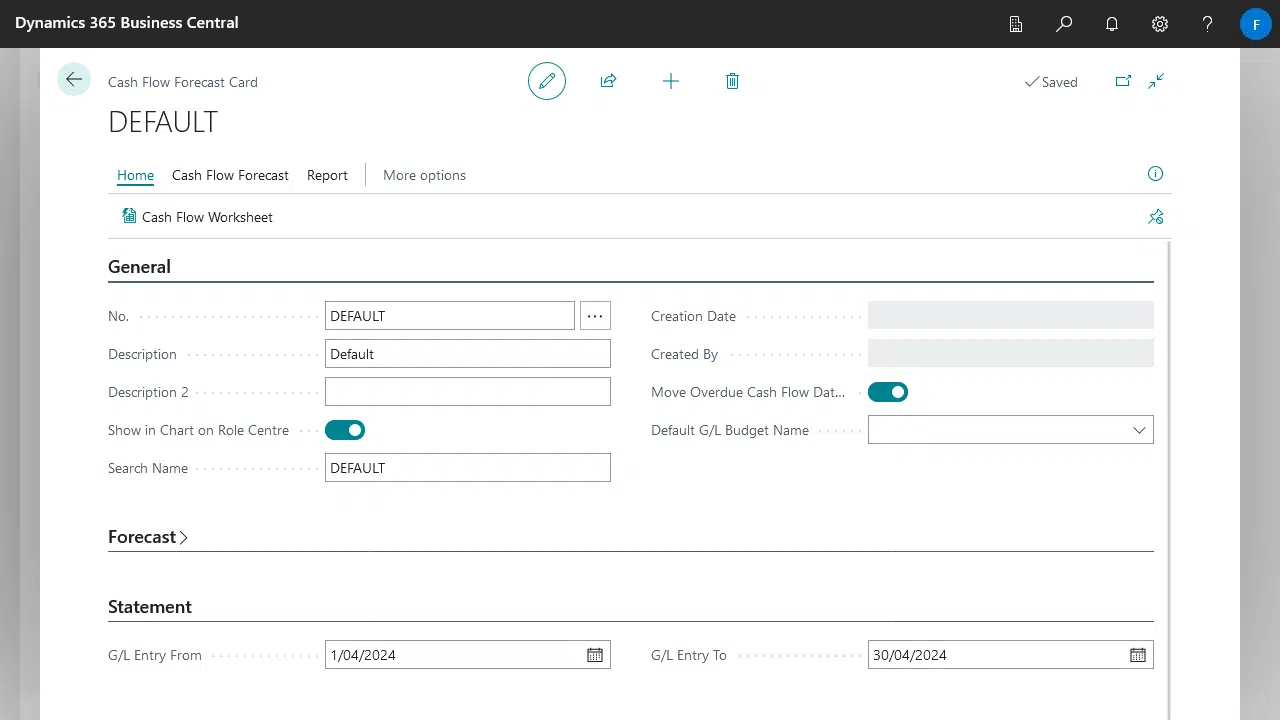
Task: Open the Cash Flow Forecast menu
Action: [230, 175]
